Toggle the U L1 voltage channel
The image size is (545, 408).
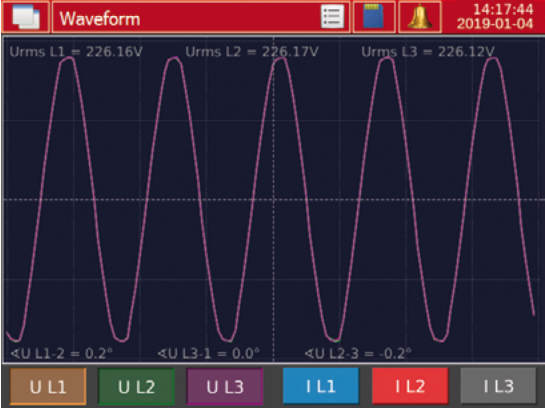tap(48, 386)
